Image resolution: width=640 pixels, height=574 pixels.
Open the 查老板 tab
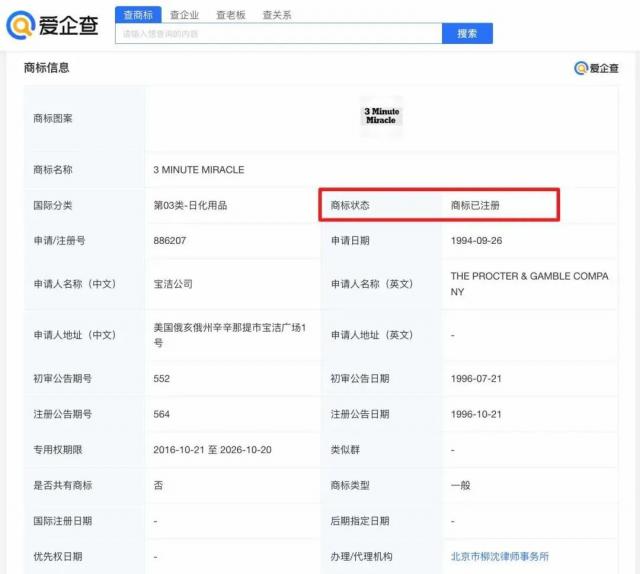(231, 15)
